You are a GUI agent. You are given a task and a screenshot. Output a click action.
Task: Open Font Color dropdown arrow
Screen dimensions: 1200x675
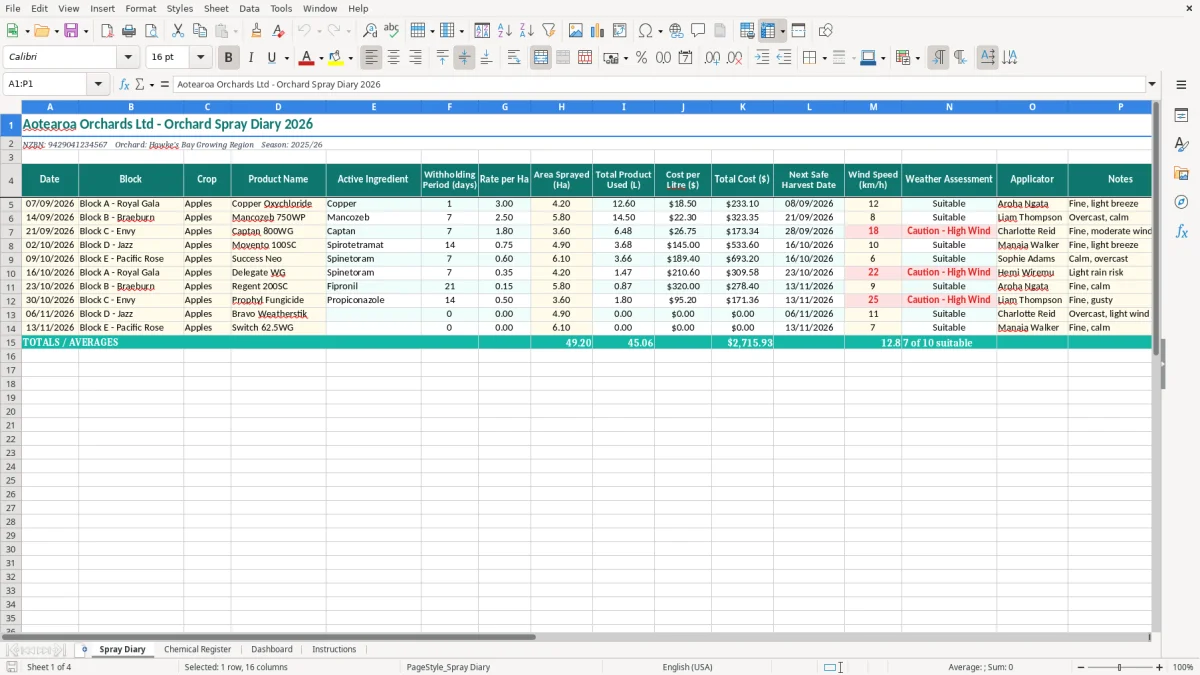(x=321, y=58)
